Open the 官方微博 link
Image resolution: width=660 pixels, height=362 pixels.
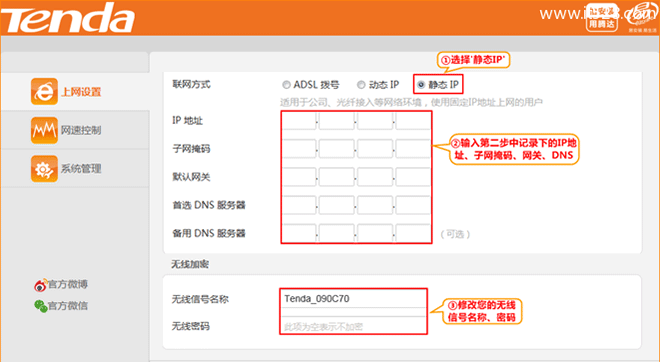(68, 285)
